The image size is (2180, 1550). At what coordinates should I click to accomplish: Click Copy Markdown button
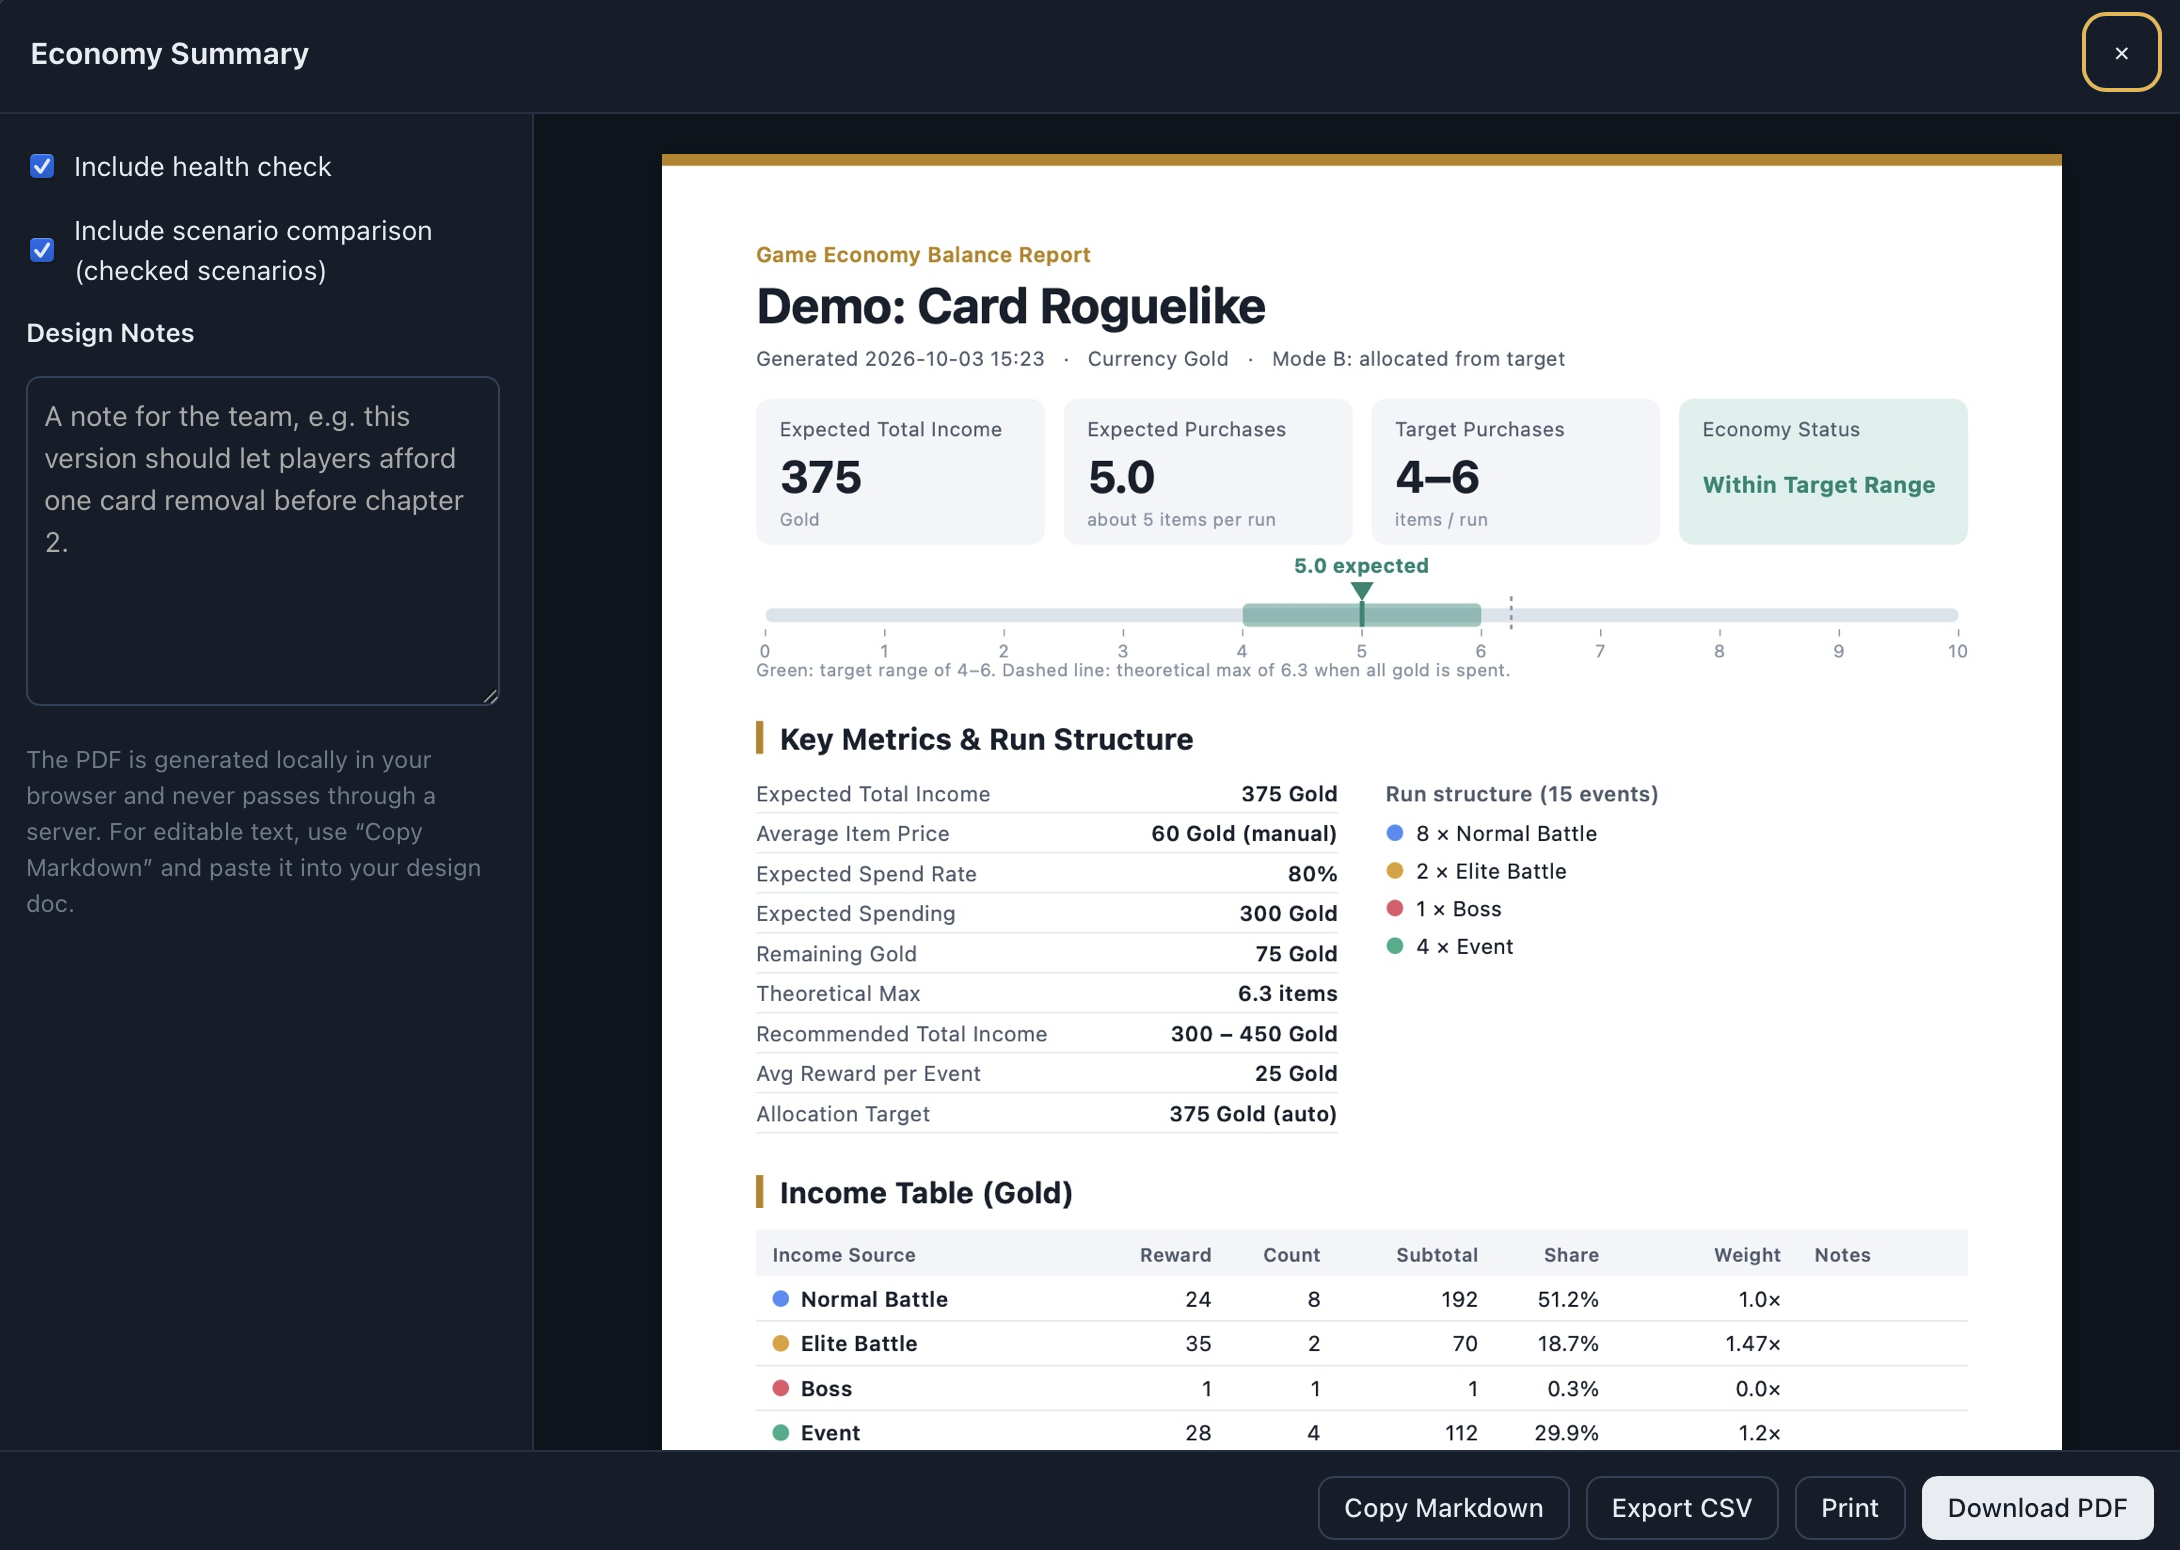click(1443, 1508)
